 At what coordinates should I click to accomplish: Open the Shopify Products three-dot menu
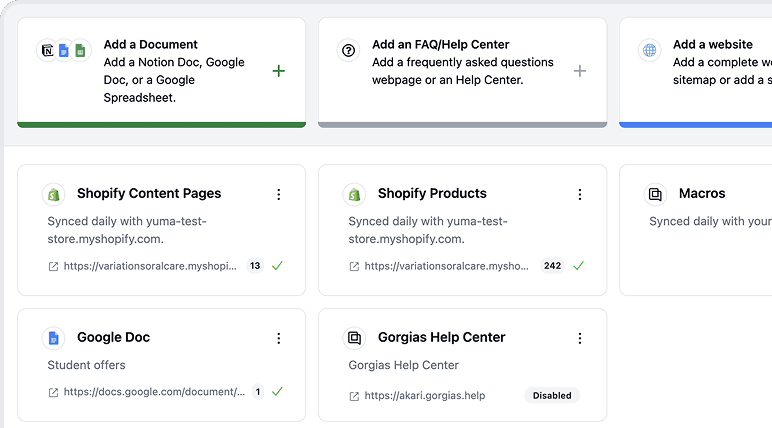[x=580, y=194]
